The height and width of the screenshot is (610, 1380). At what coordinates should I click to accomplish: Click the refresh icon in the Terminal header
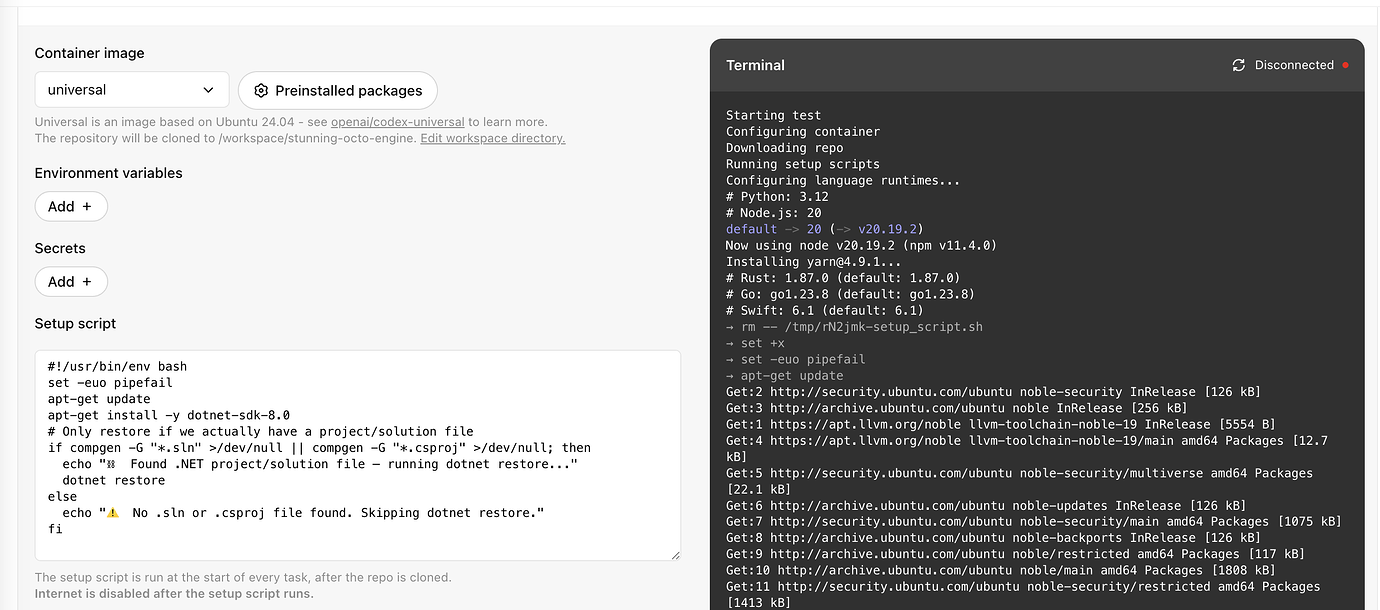click(x=1239, y=64)
